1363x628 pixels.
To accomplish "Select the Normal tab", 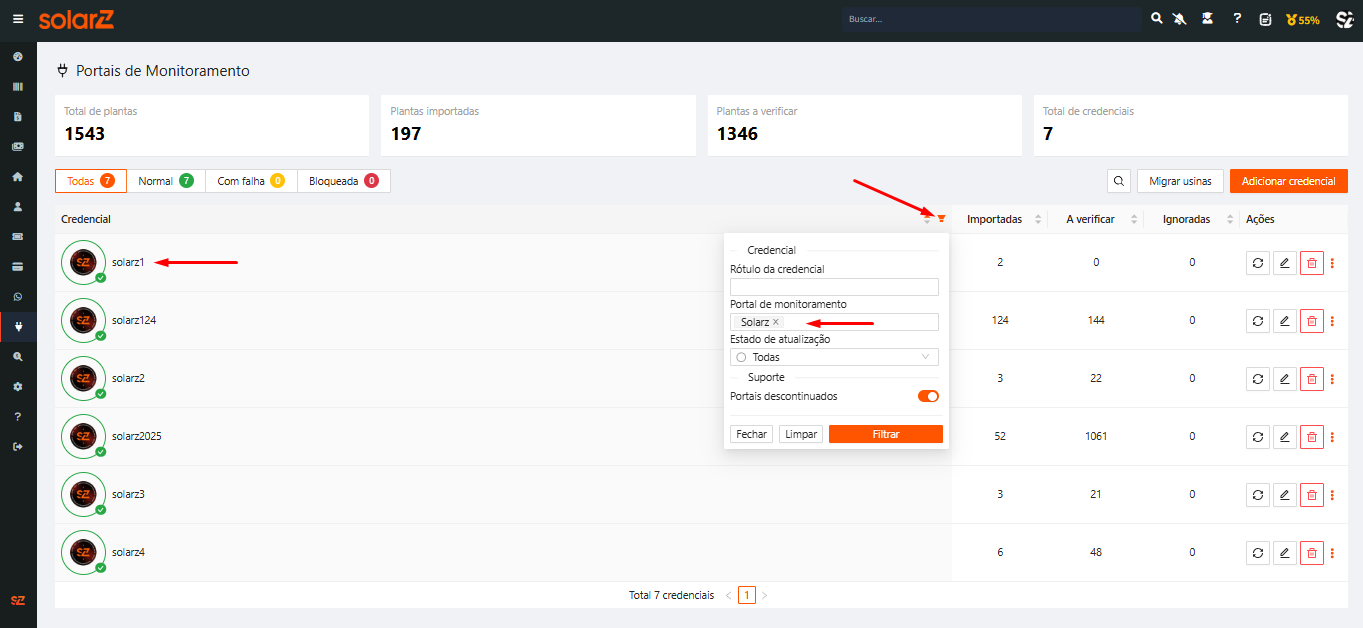I will 166,181.
